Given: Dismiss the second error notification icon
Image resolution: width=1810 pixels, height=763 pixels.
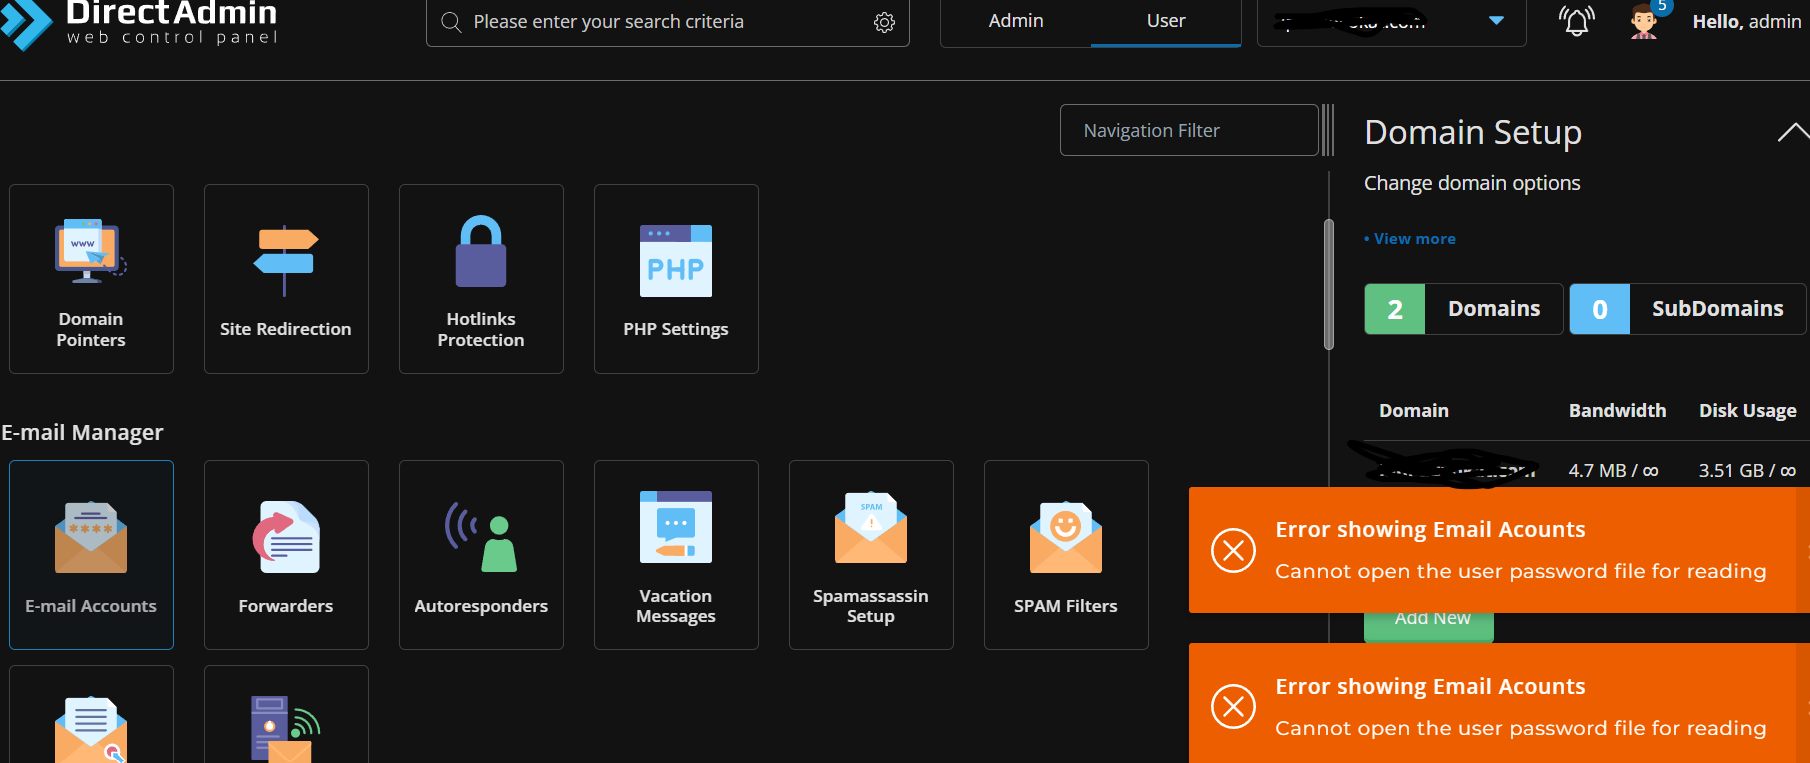Looking at the screenshot, I should coord(1233,707).
